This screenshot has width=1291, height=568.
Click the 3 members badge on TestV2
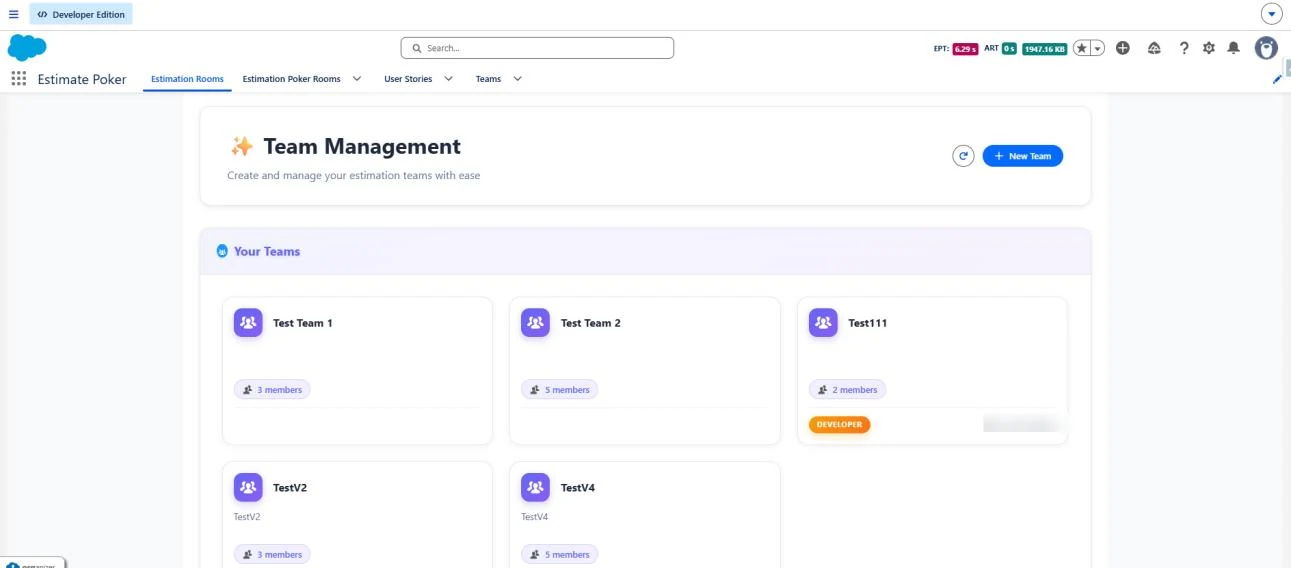pyautogui.click(x=272, y=554)
